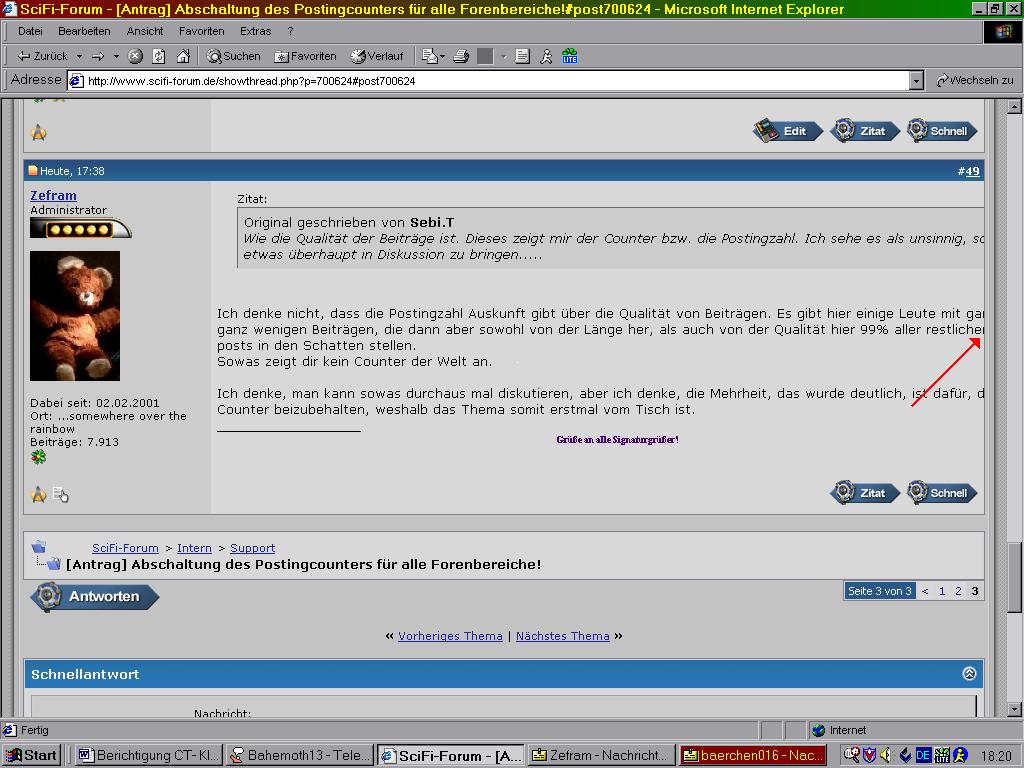Open Zefram's user profile link
The width and height of the screenshot is (1024, 768).
53,196
